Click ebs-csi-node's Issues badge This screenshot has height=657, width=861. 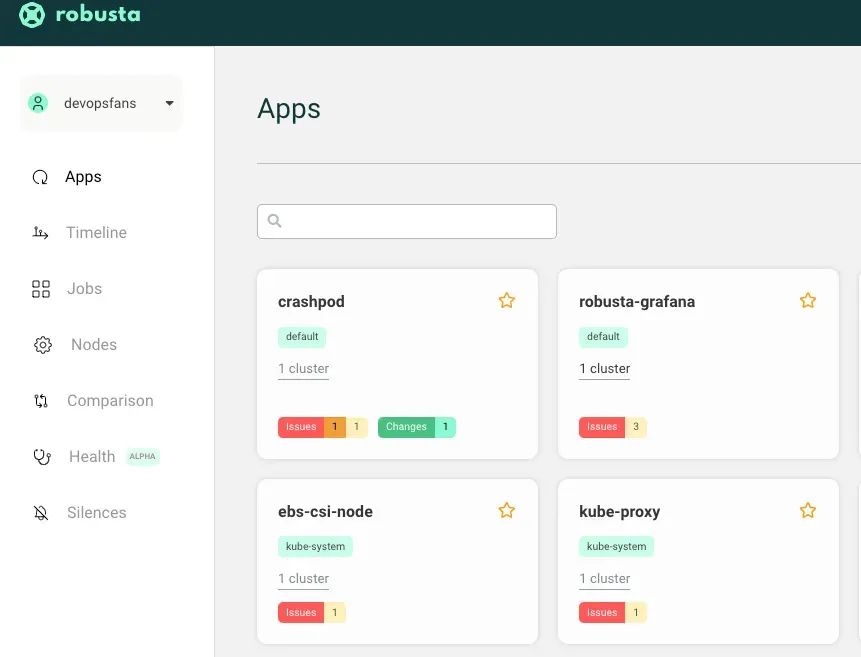[x=301, y=613]
